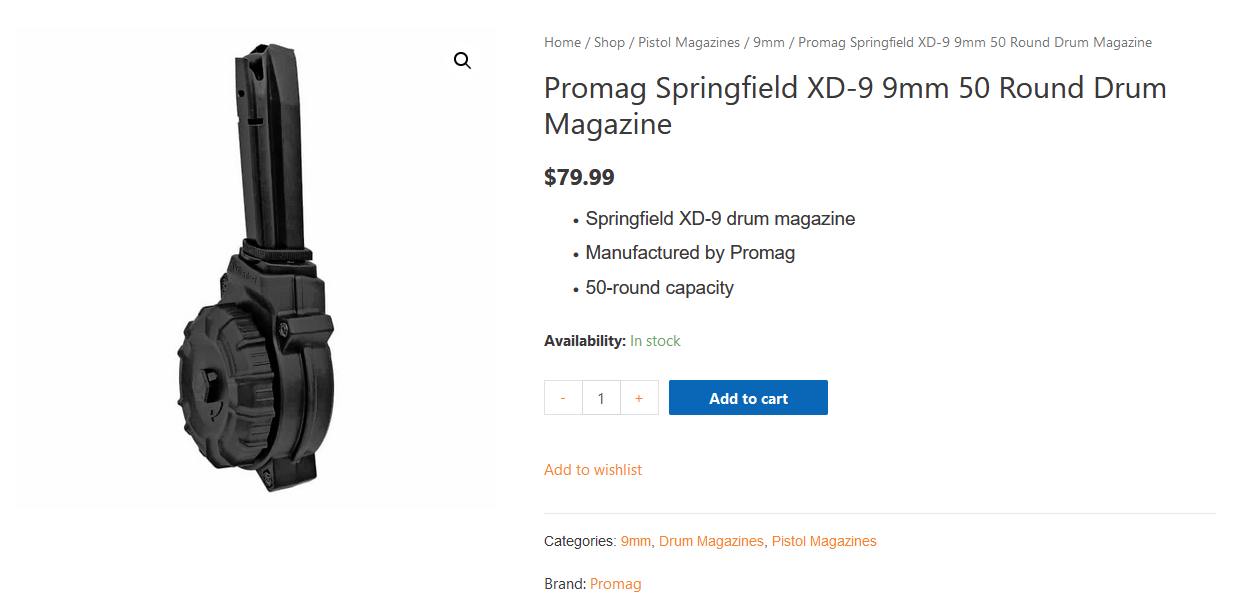This screenshot has height=607, width=1241.
Task: Open Shop breadcrumb link
Action: pyautogui.click(x=609, y=43)
